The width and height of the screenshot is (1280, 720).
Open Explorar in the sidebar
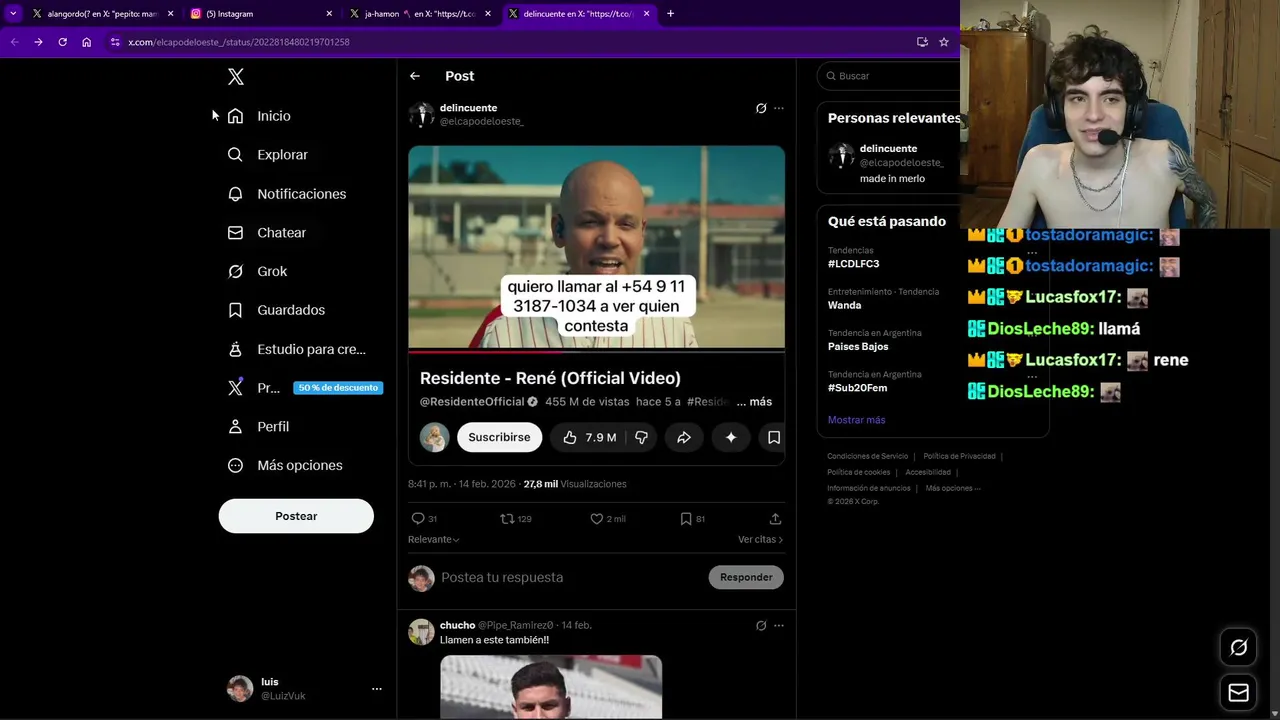267,155
